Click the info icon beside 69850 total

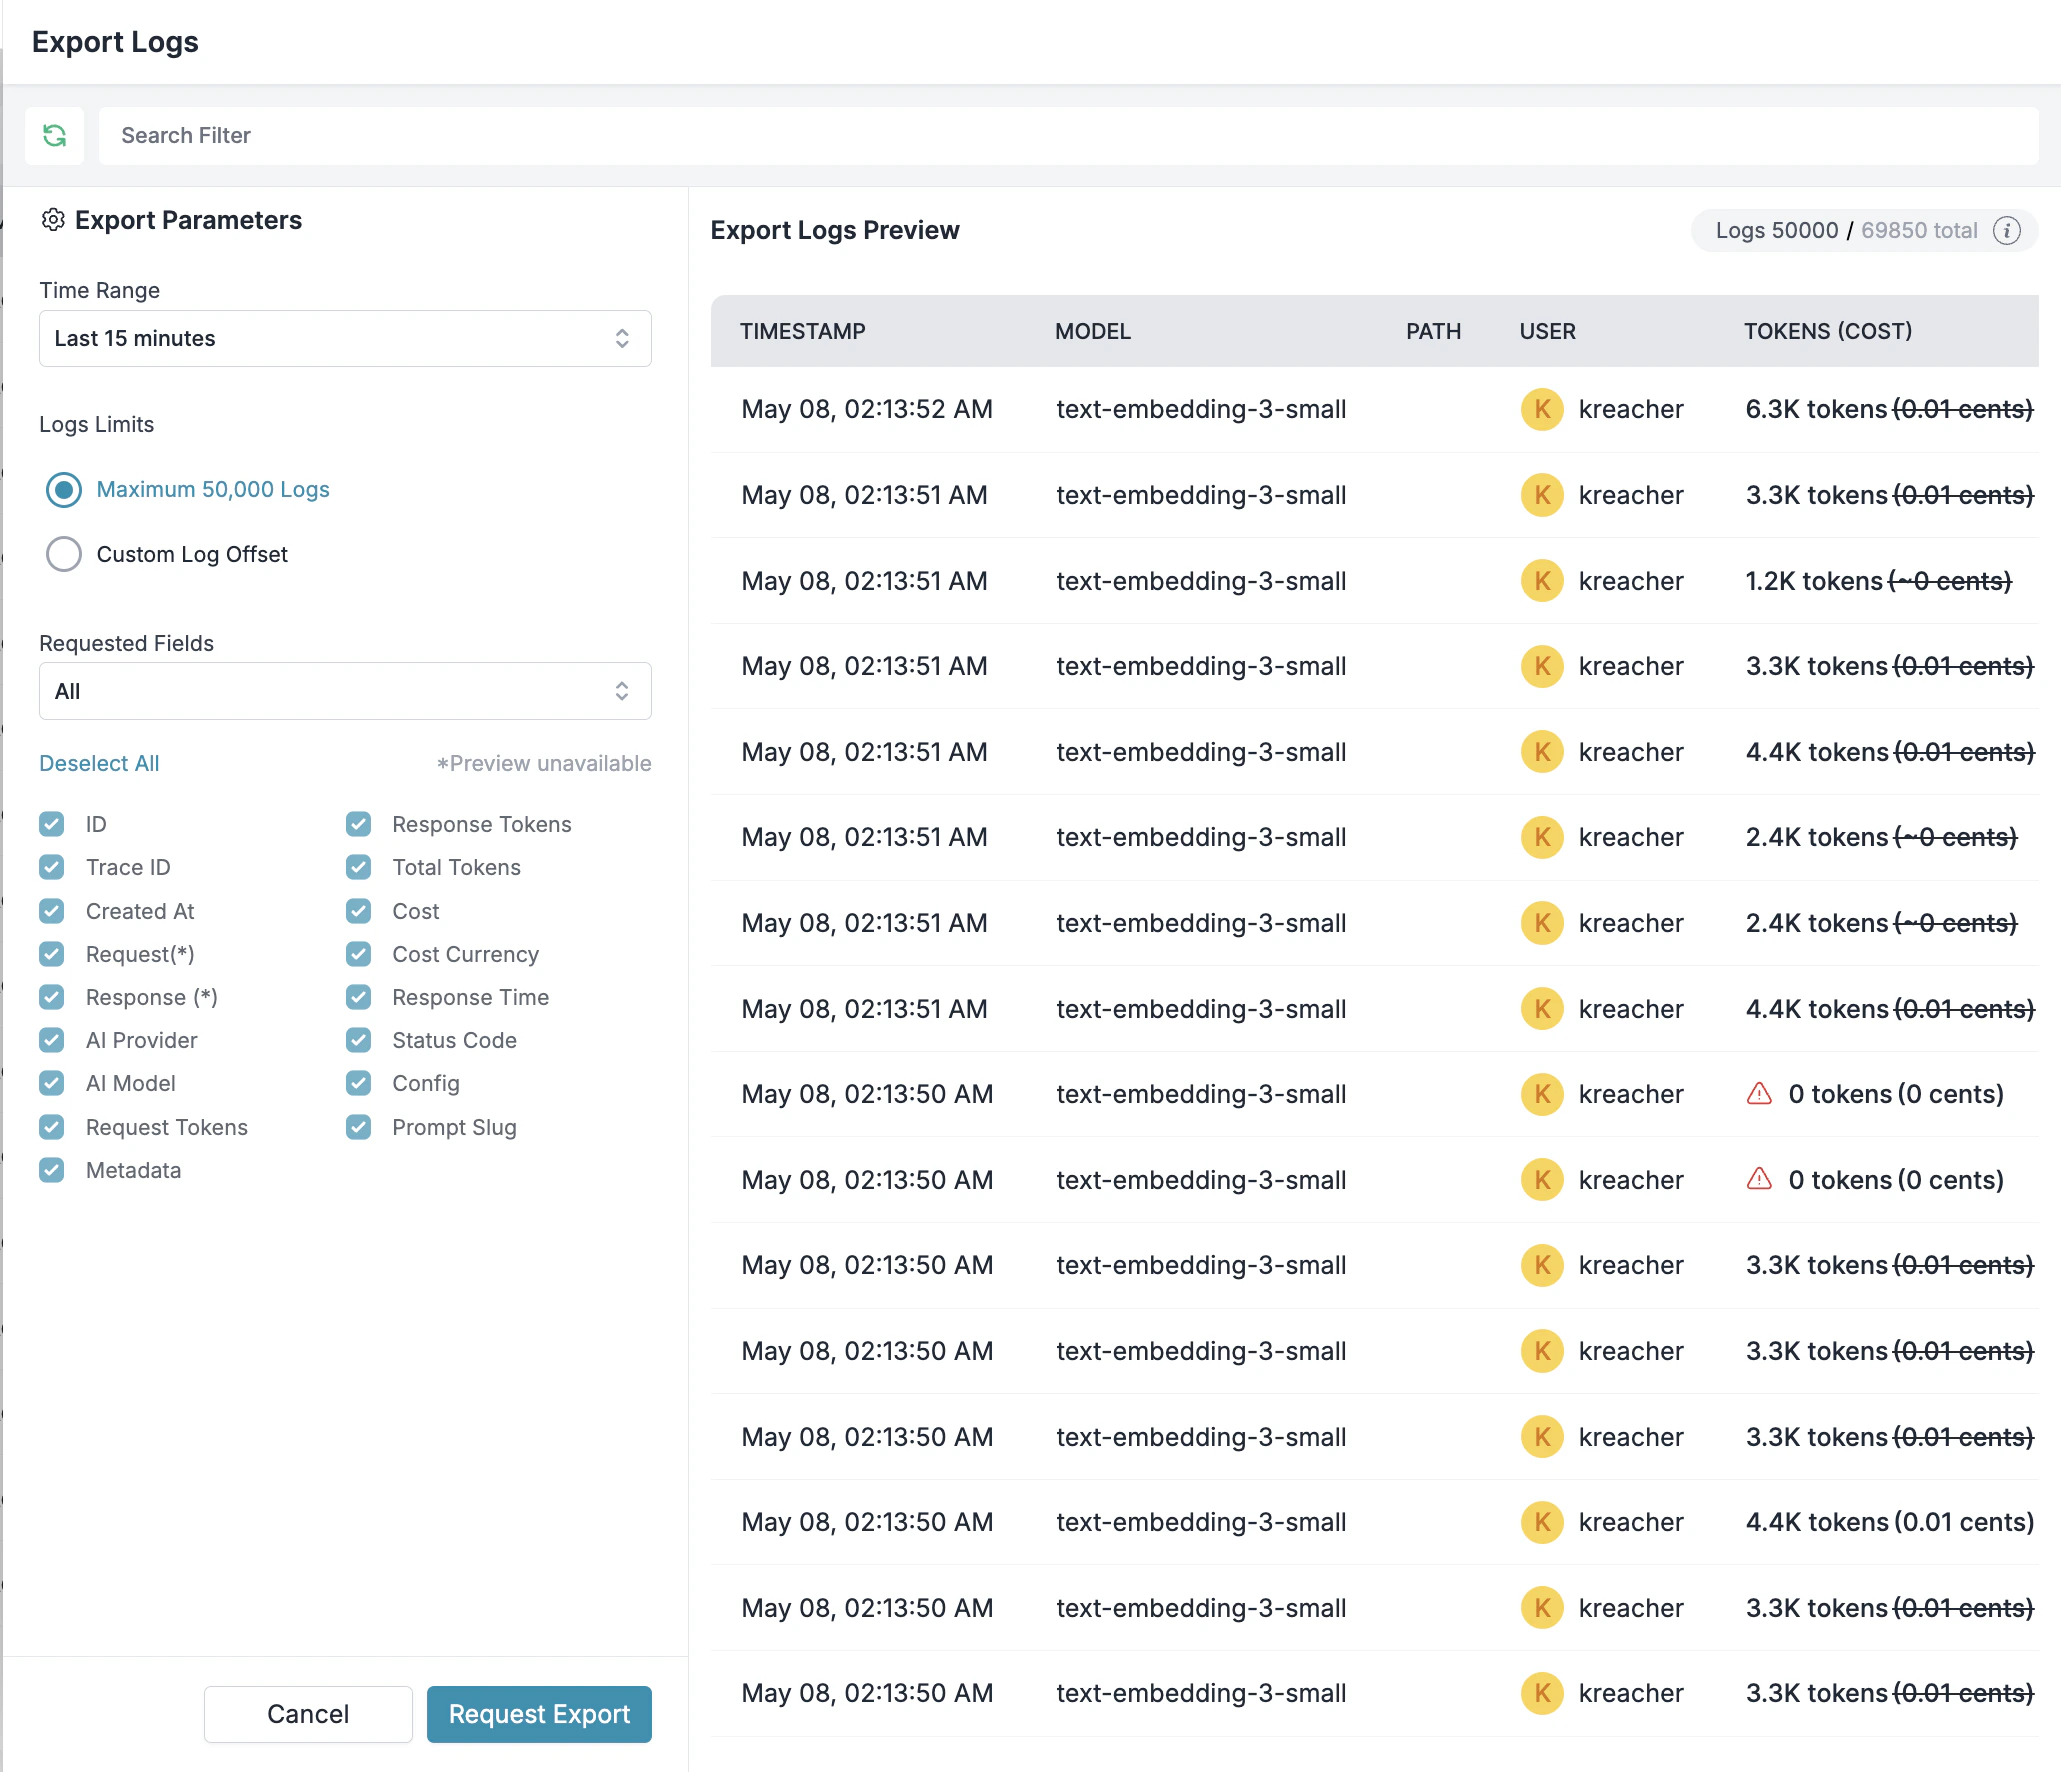[x=2007, y=230]
